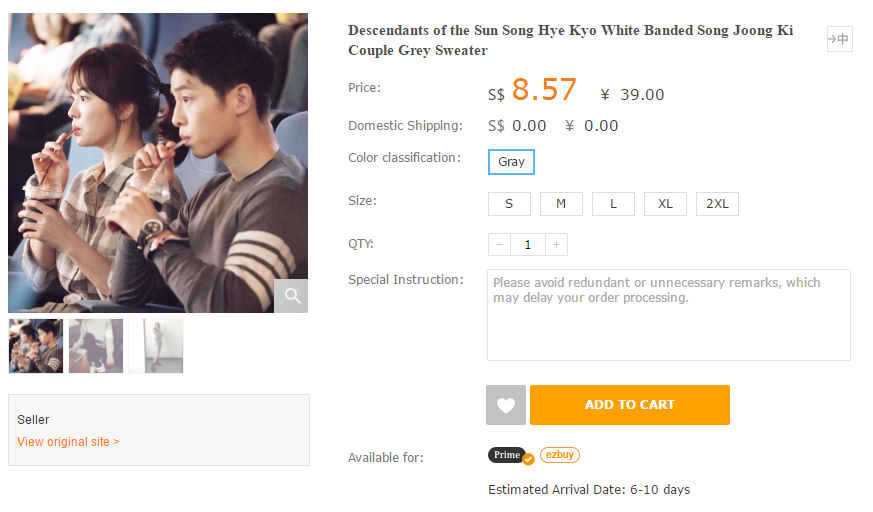Viewport: 873px width, 512px height.
Task: Pick the 2XL size option
Action: [717, 204]
